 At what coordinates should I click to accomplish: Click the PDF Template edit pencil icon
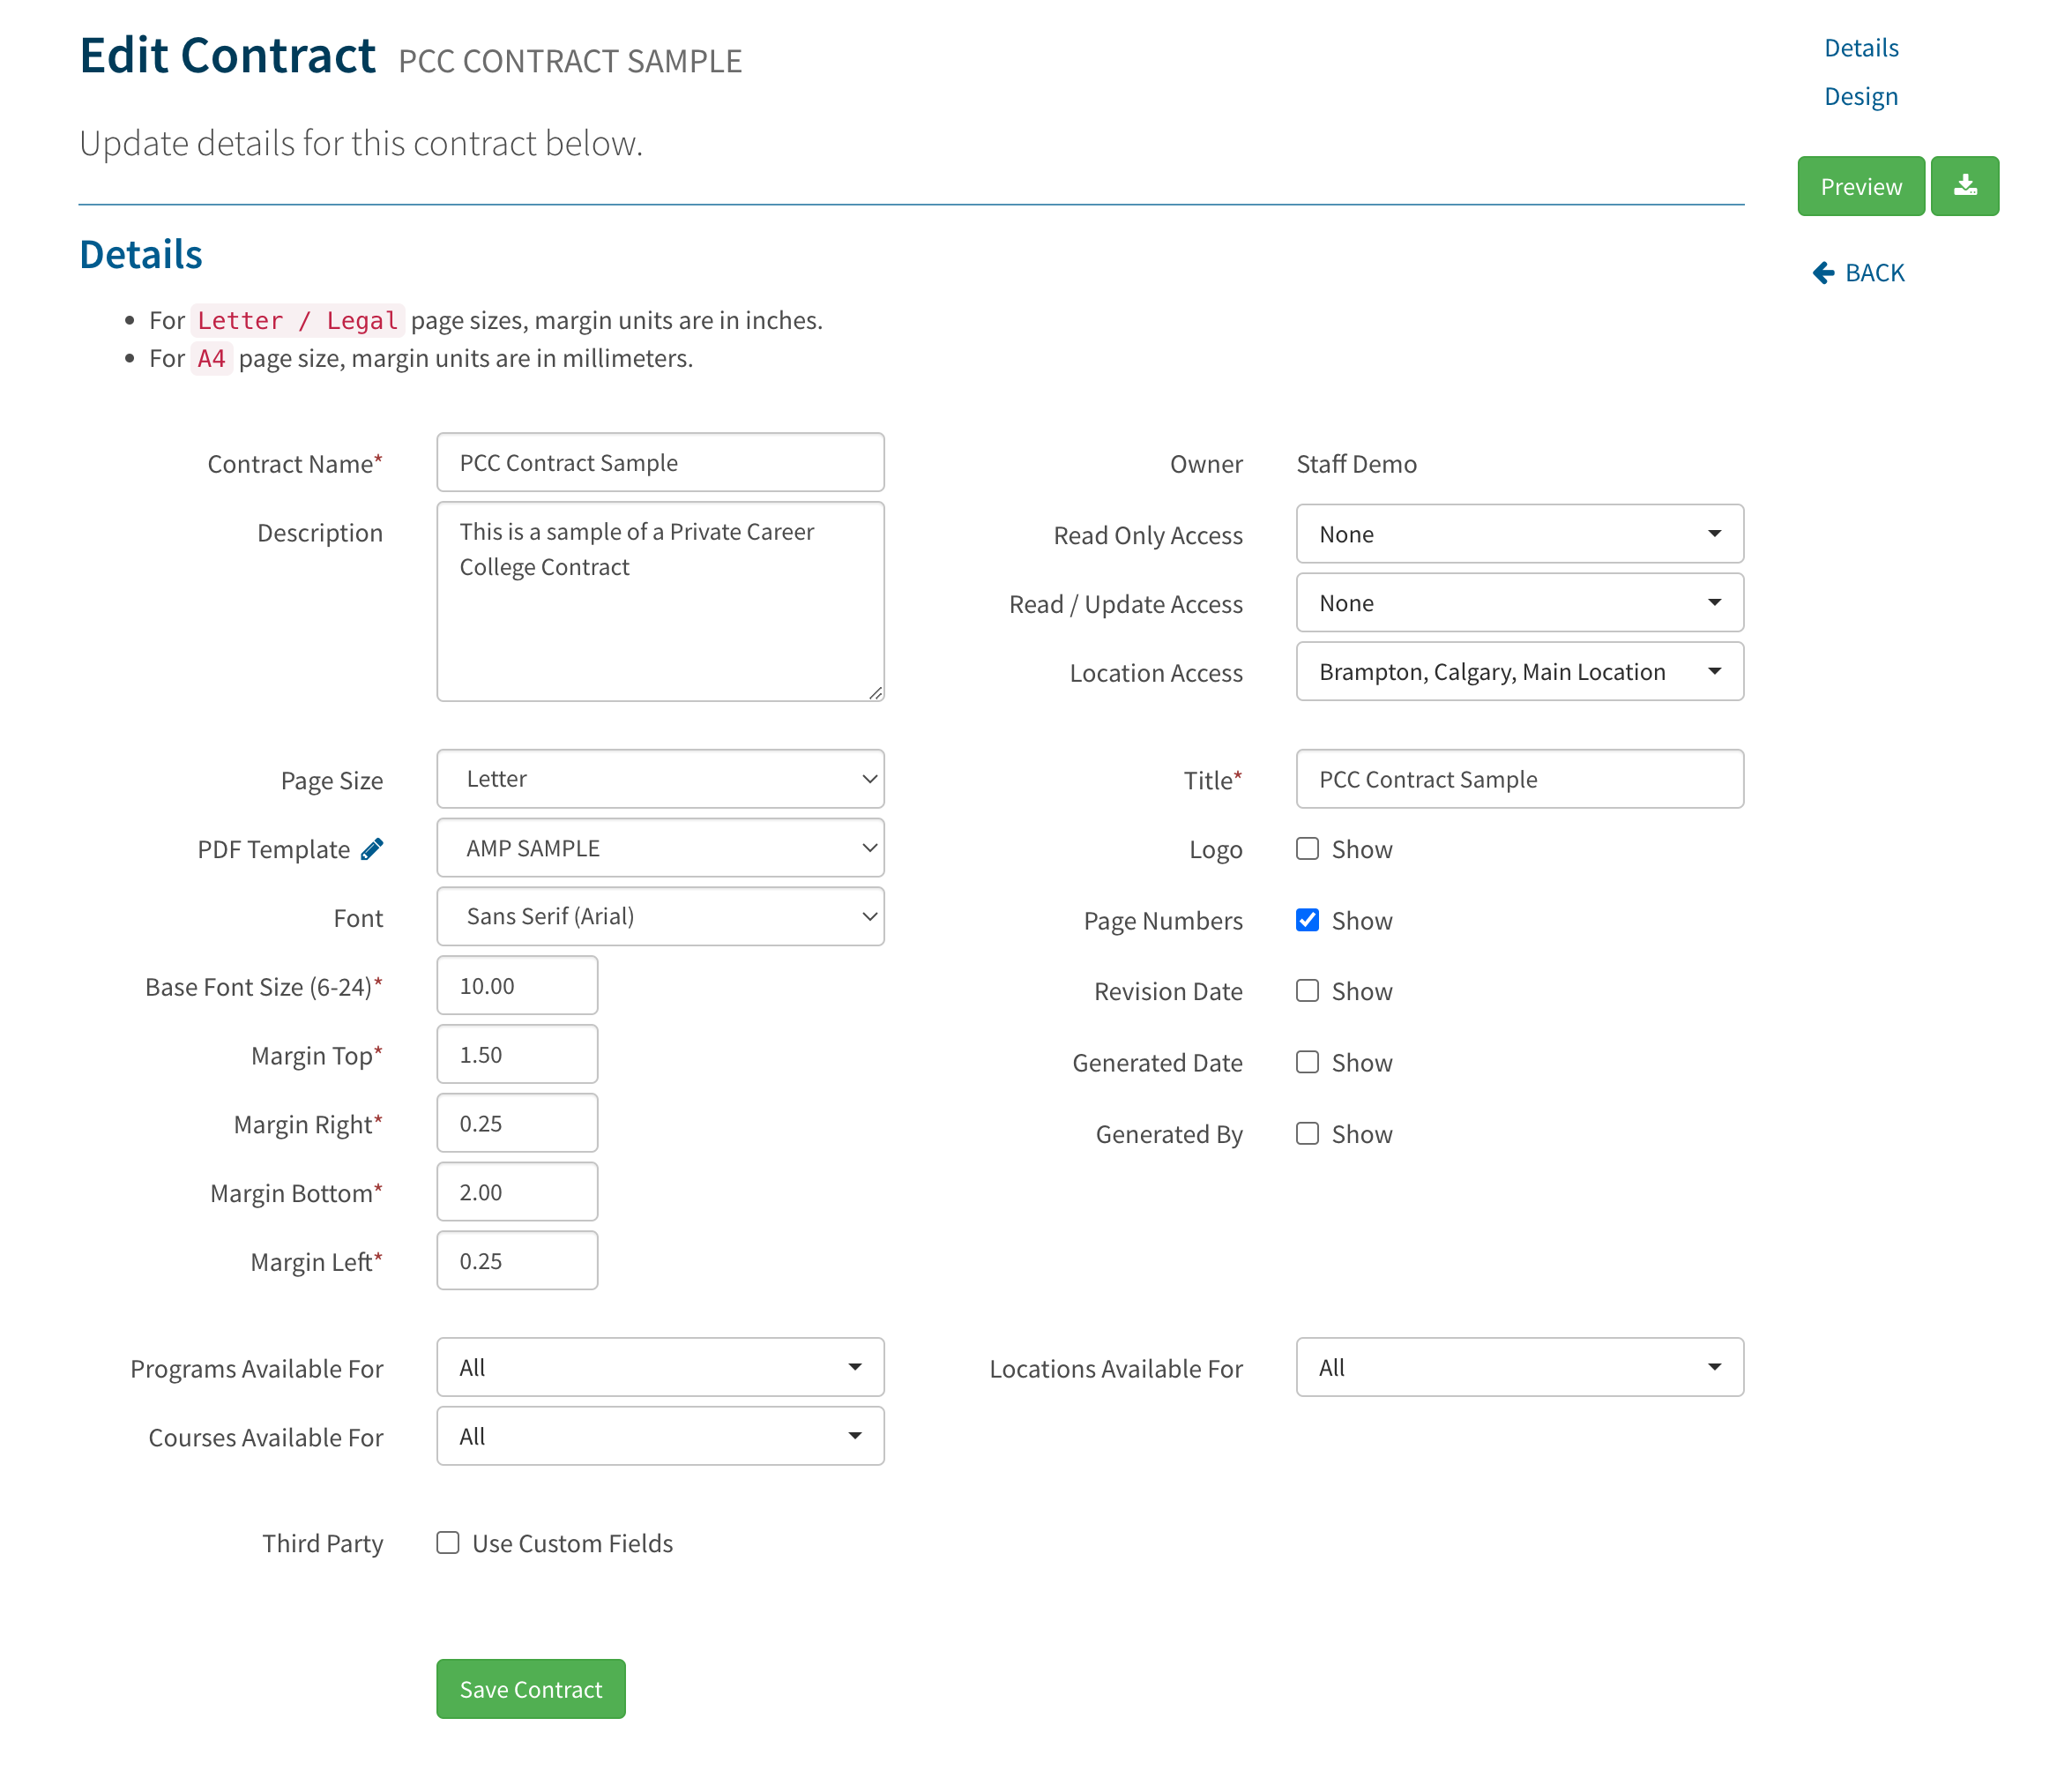point(372,849)
